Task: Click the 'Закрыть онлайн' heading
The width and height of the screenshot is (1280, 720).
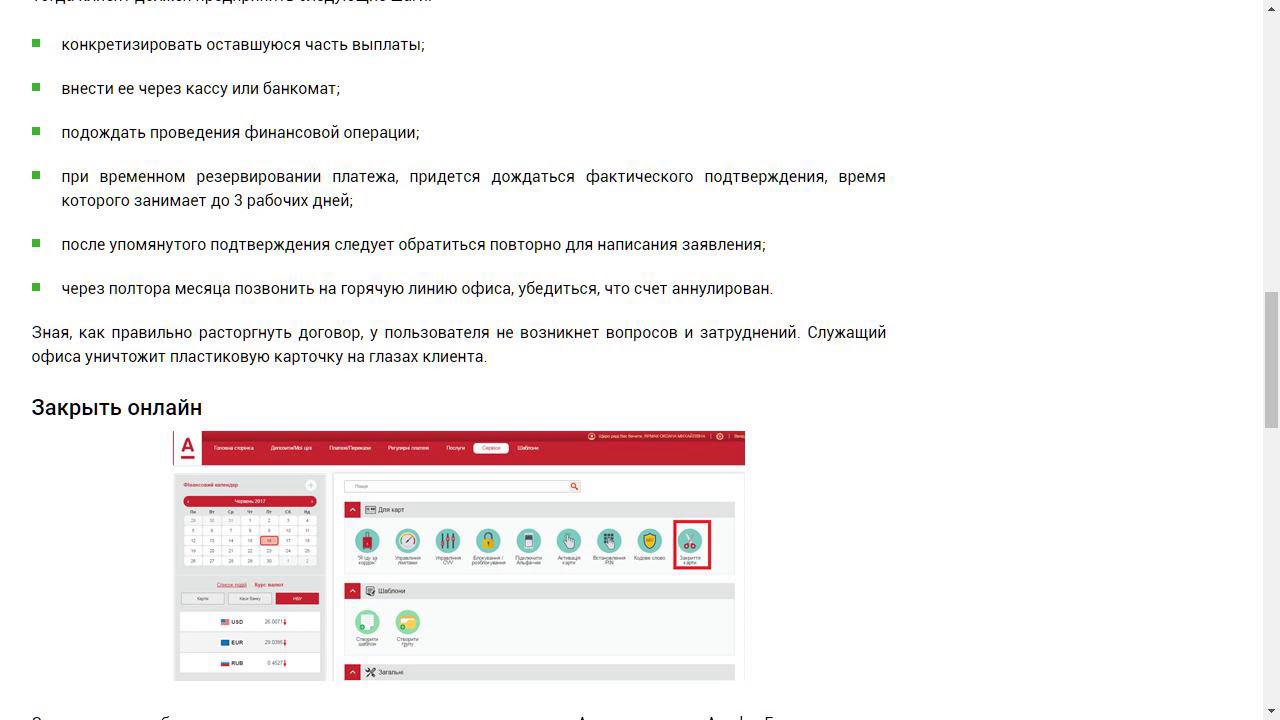Action: (117, 408)
